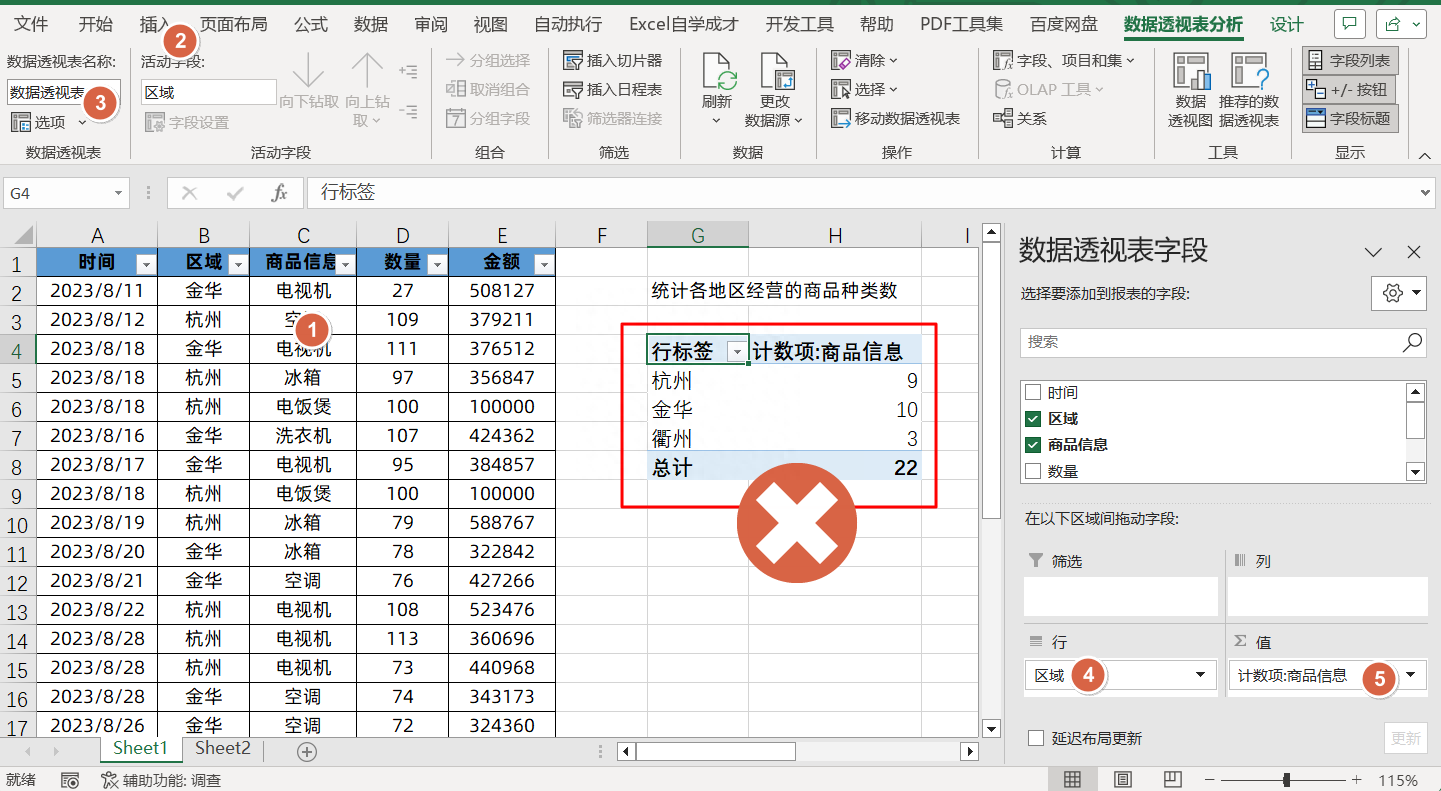Click 移动数据透视表

pyautogui.click(x=895, y=119)
